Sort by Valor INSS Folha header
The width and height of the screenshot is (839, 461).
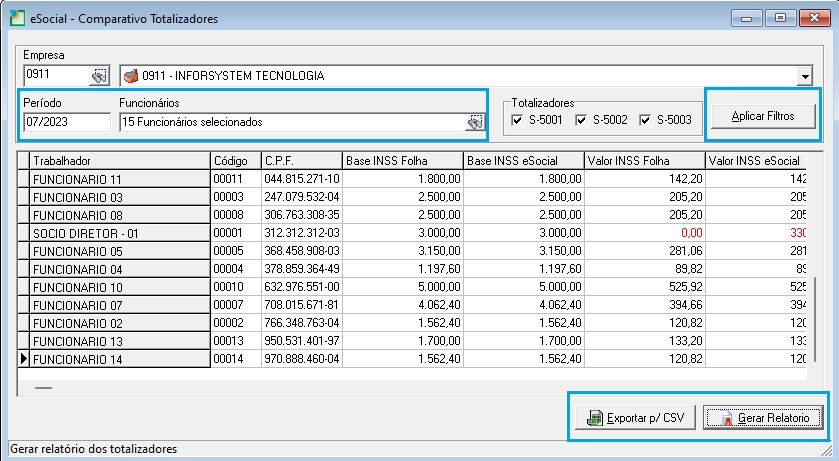point(645,160)
